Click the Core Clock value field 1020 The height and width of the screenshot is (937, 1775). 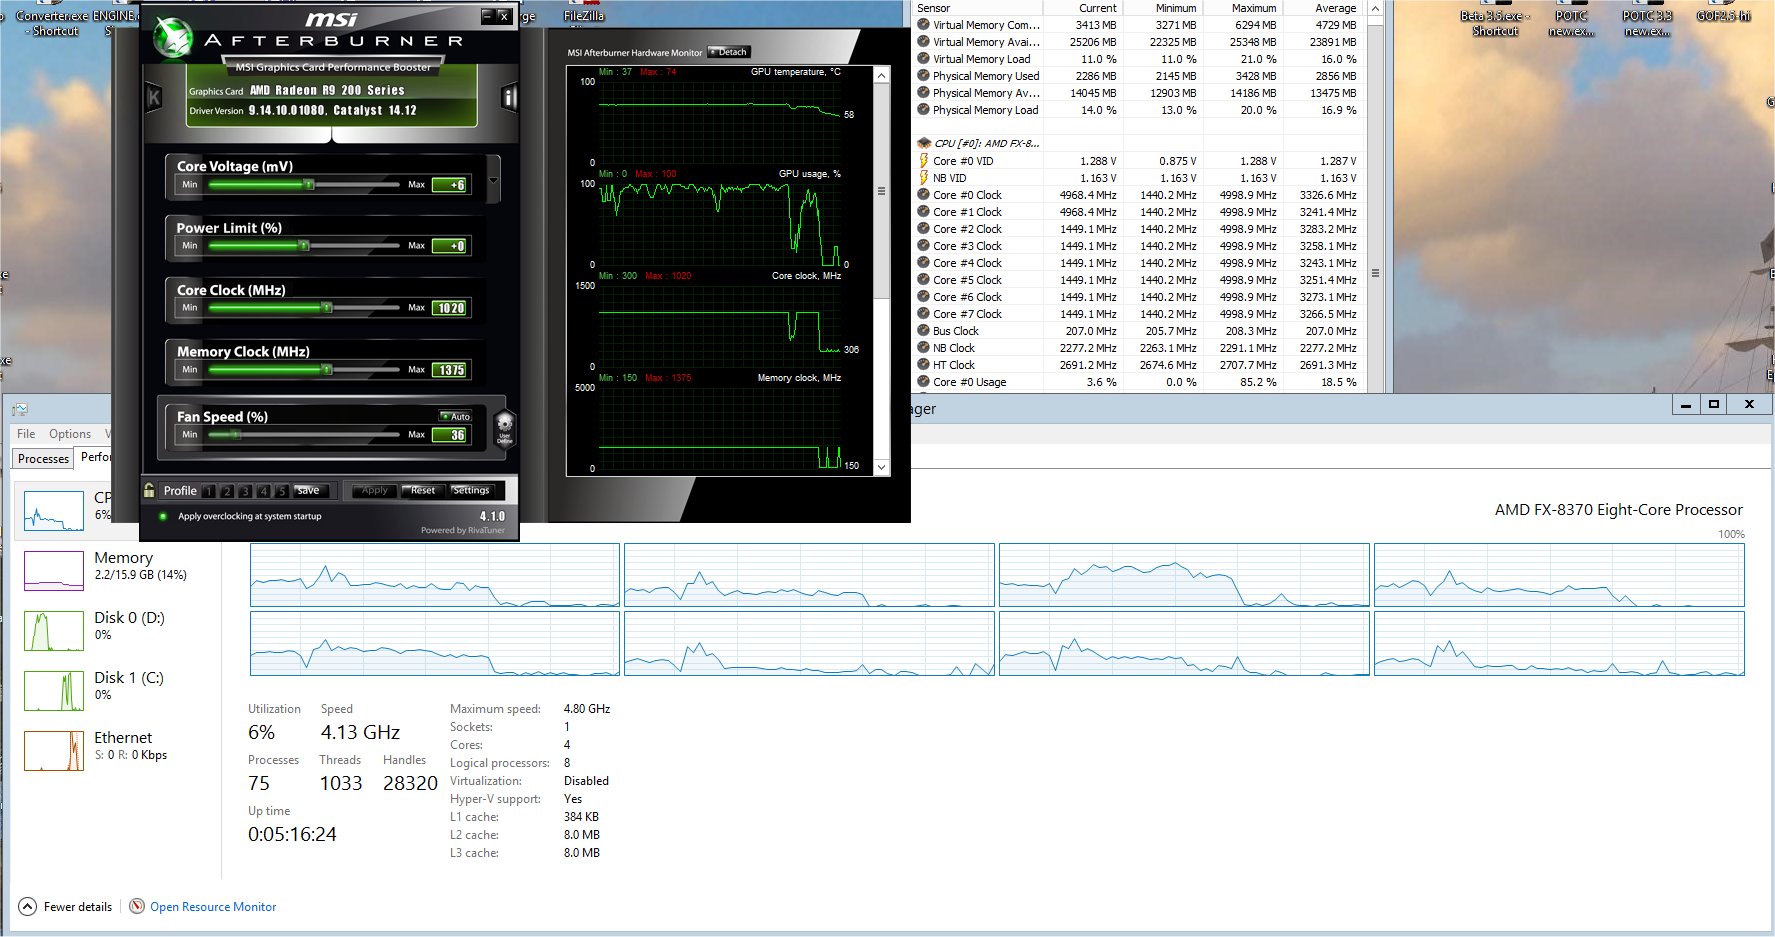pyautogui.click(x=450, y=308)
